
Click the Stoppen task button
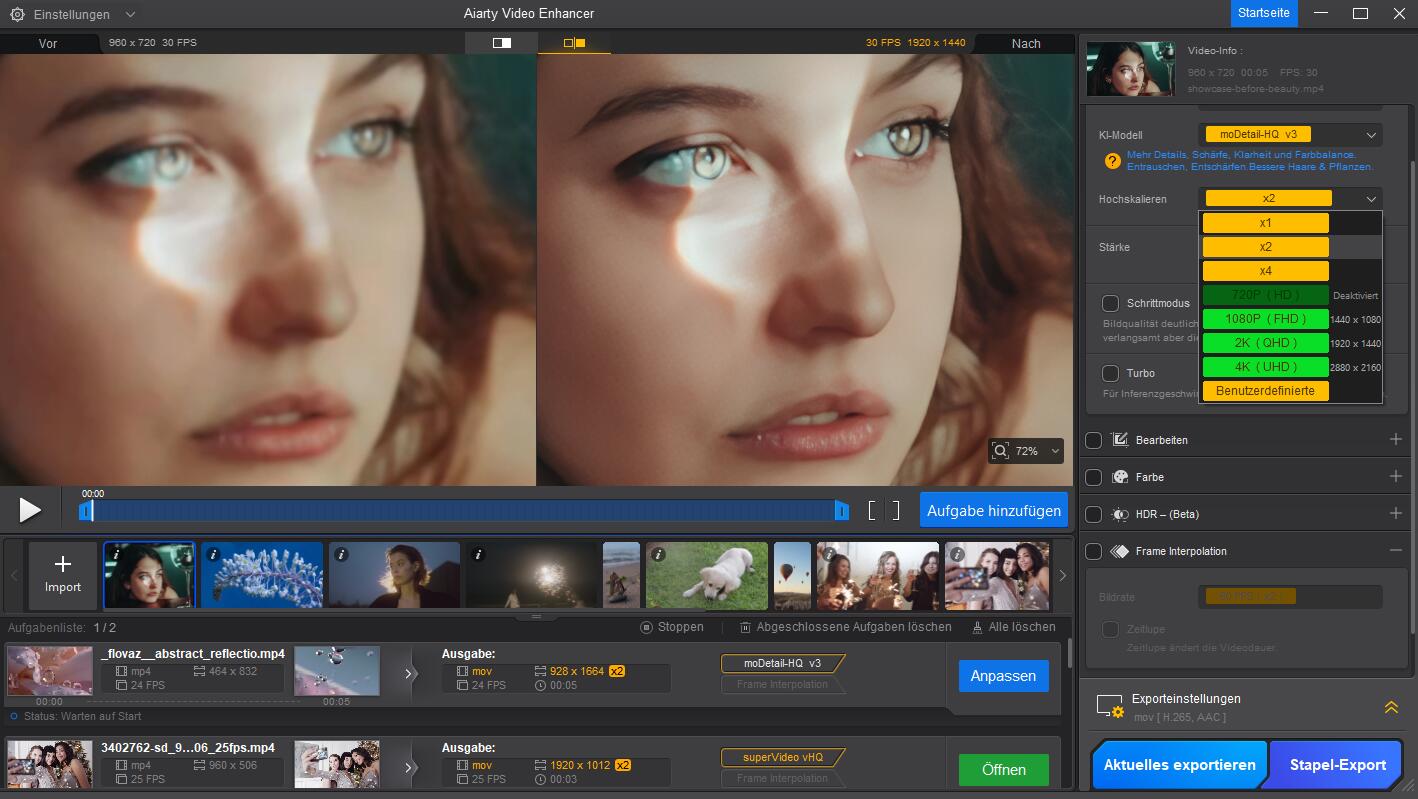pyautogui.click(x=672, y=627)
